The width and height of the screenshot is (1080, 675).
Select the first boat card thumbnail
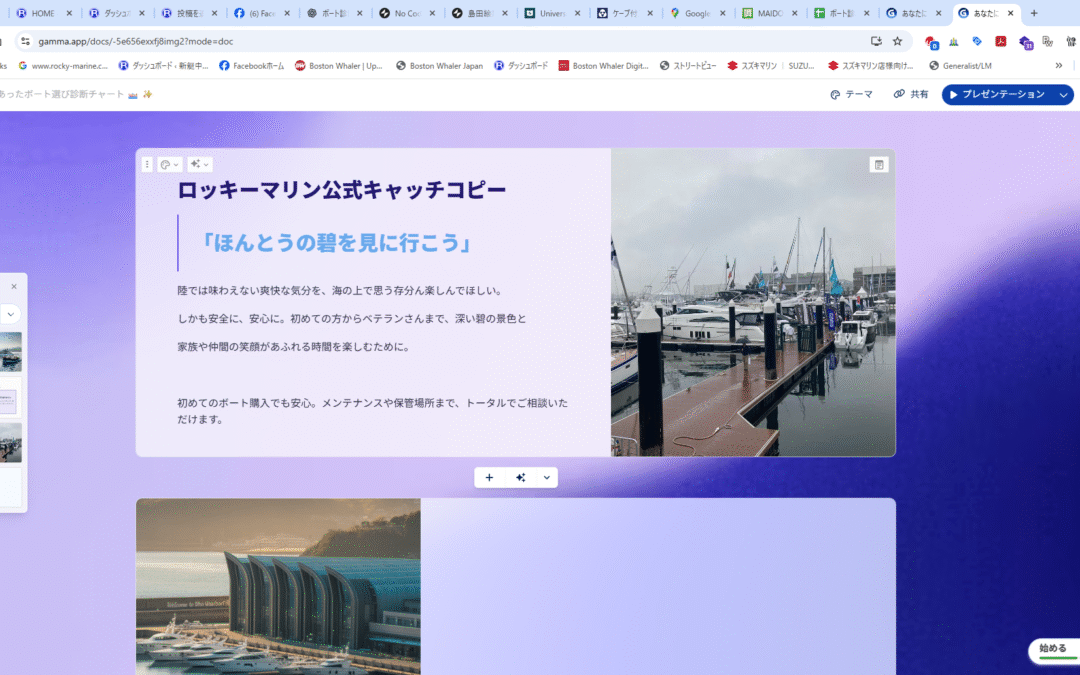(x=10, y=352)
